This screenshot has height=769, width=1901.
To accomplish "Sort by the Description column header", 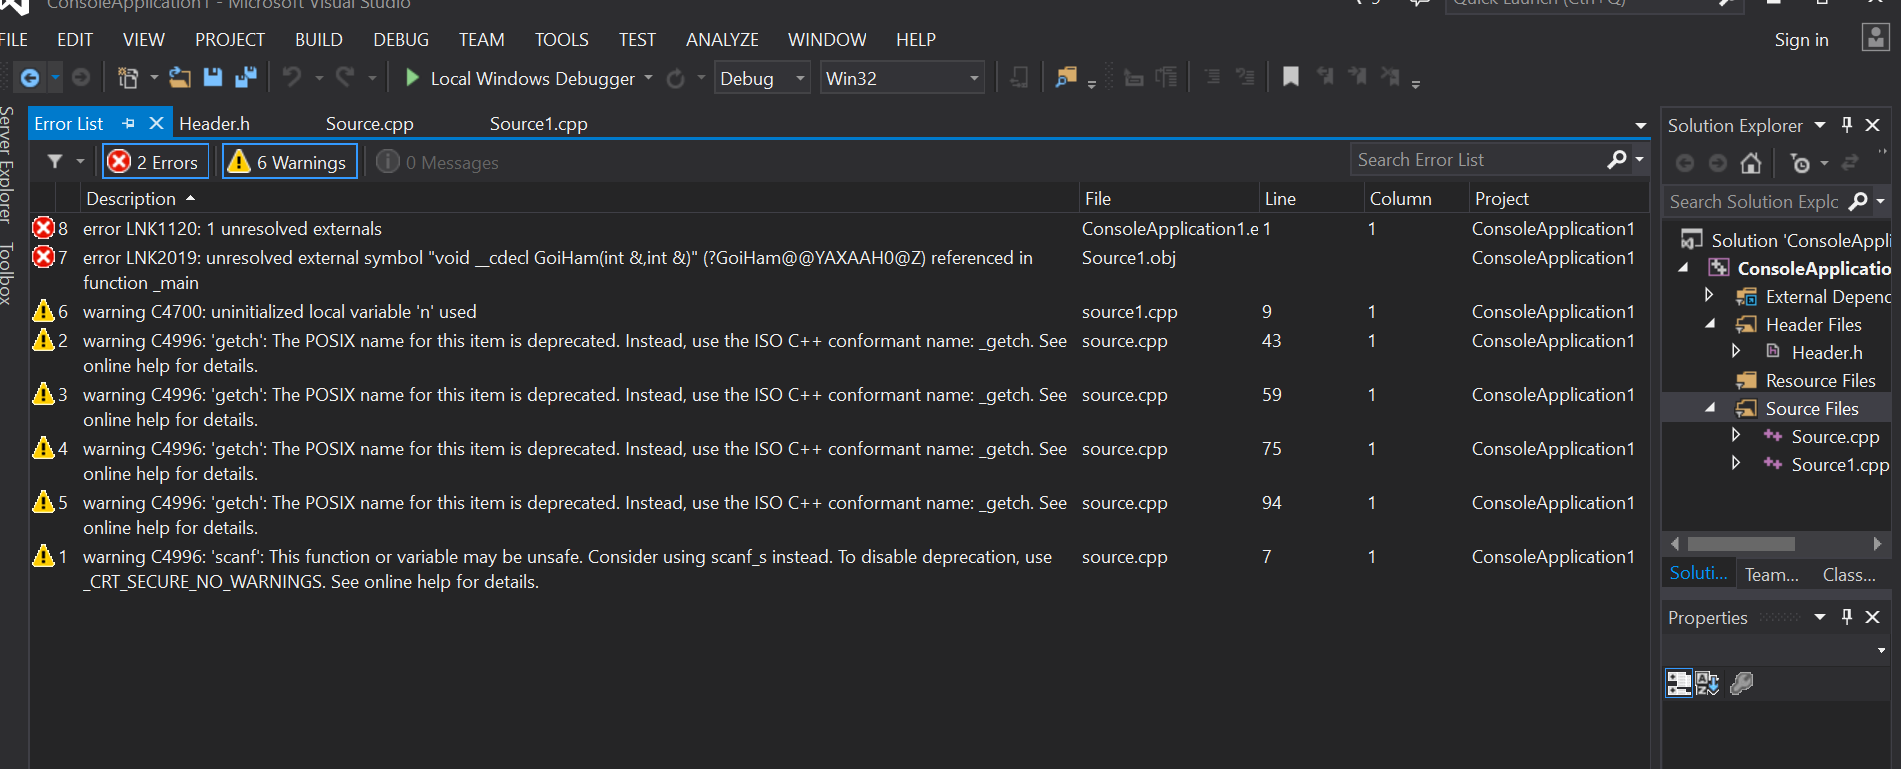I will point(580,198).
